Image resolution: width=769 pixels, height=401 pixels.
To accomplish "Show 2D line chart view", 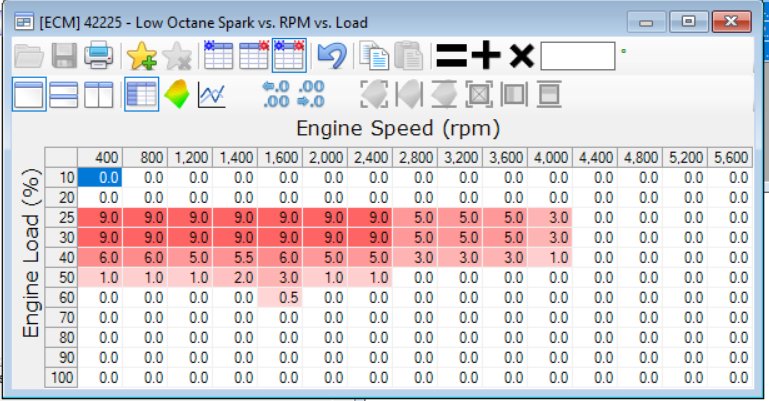I will click(212, 95).
